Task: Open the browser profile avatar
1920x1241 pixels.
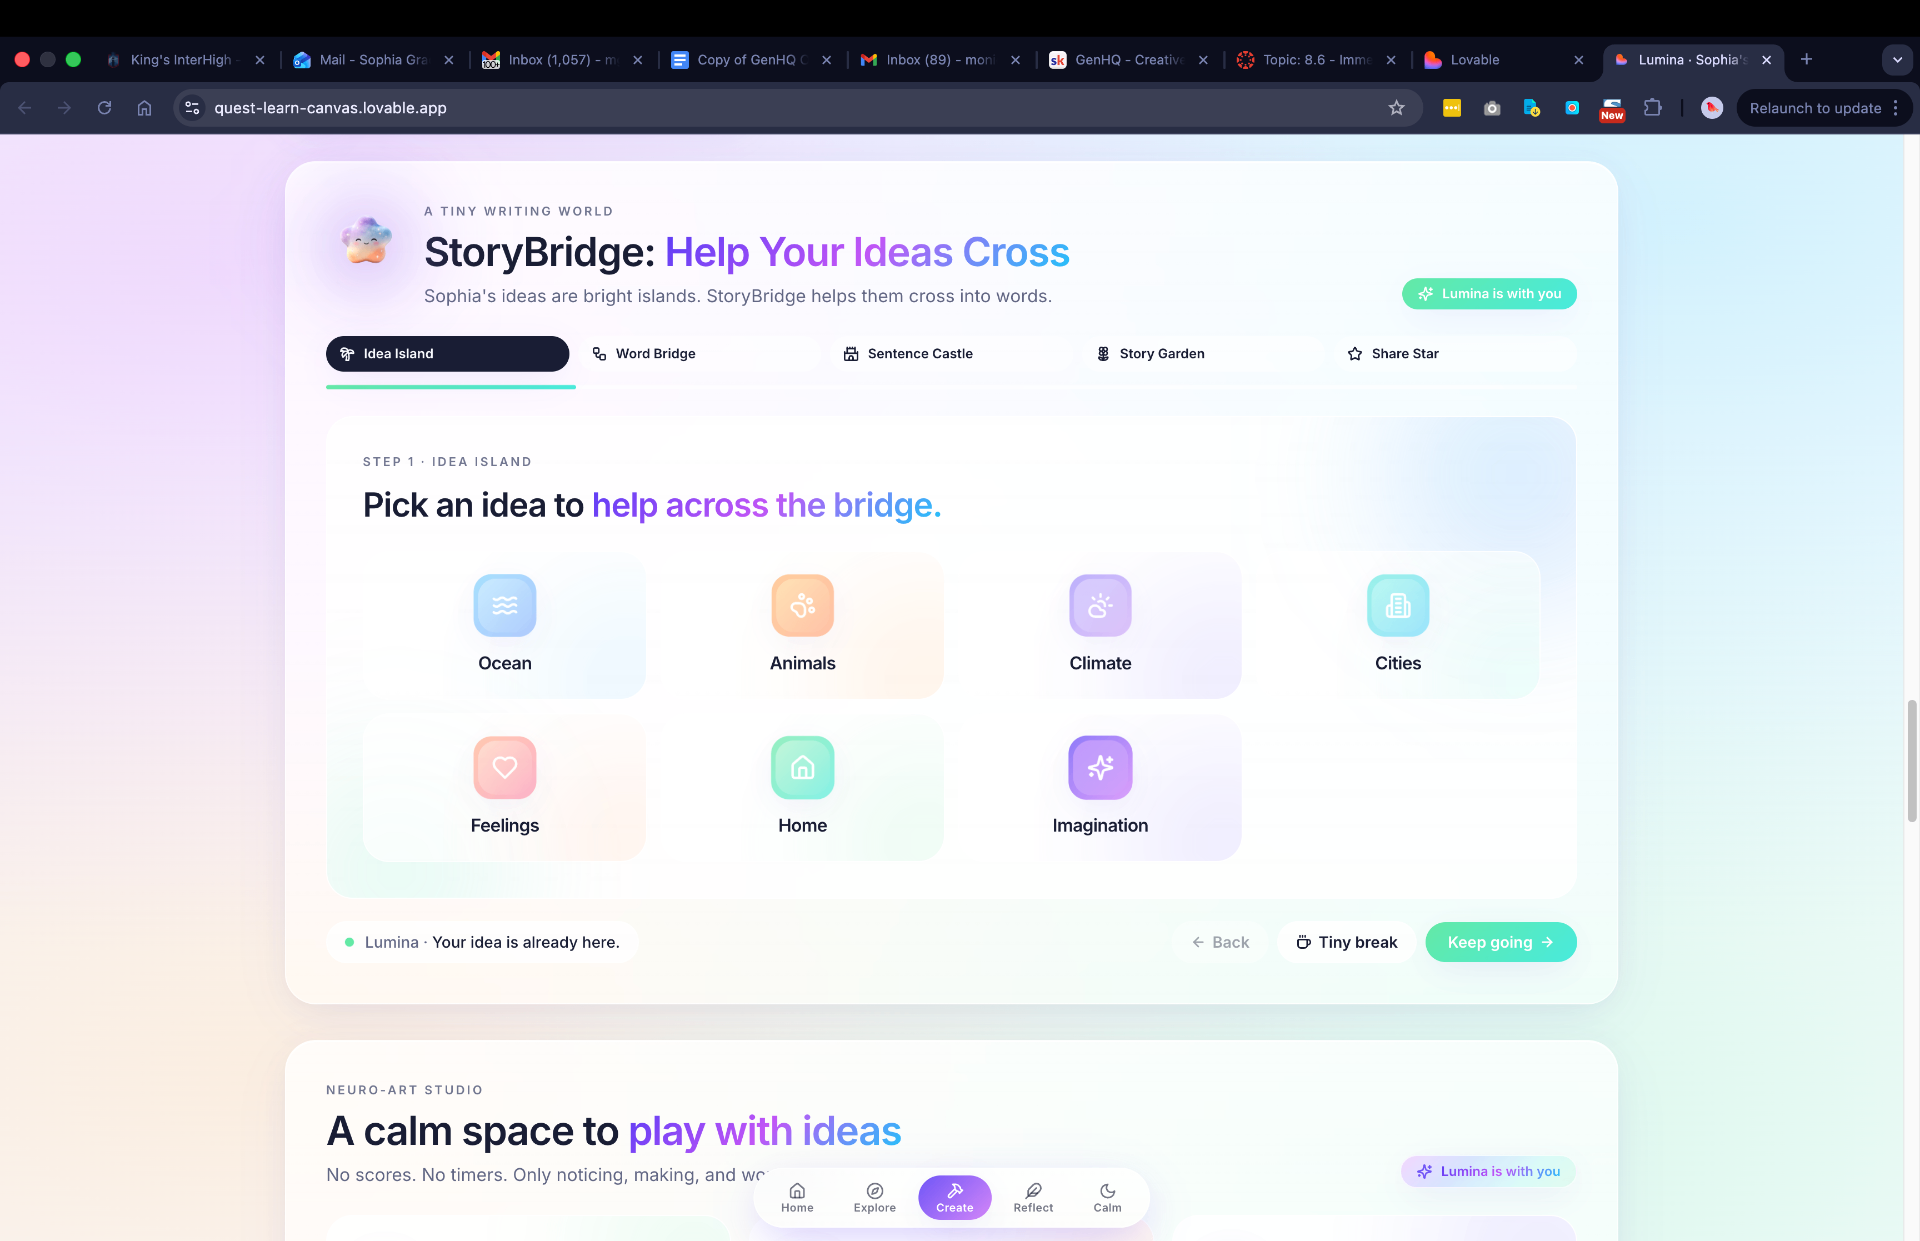Action: click(x=1712, y=108)
